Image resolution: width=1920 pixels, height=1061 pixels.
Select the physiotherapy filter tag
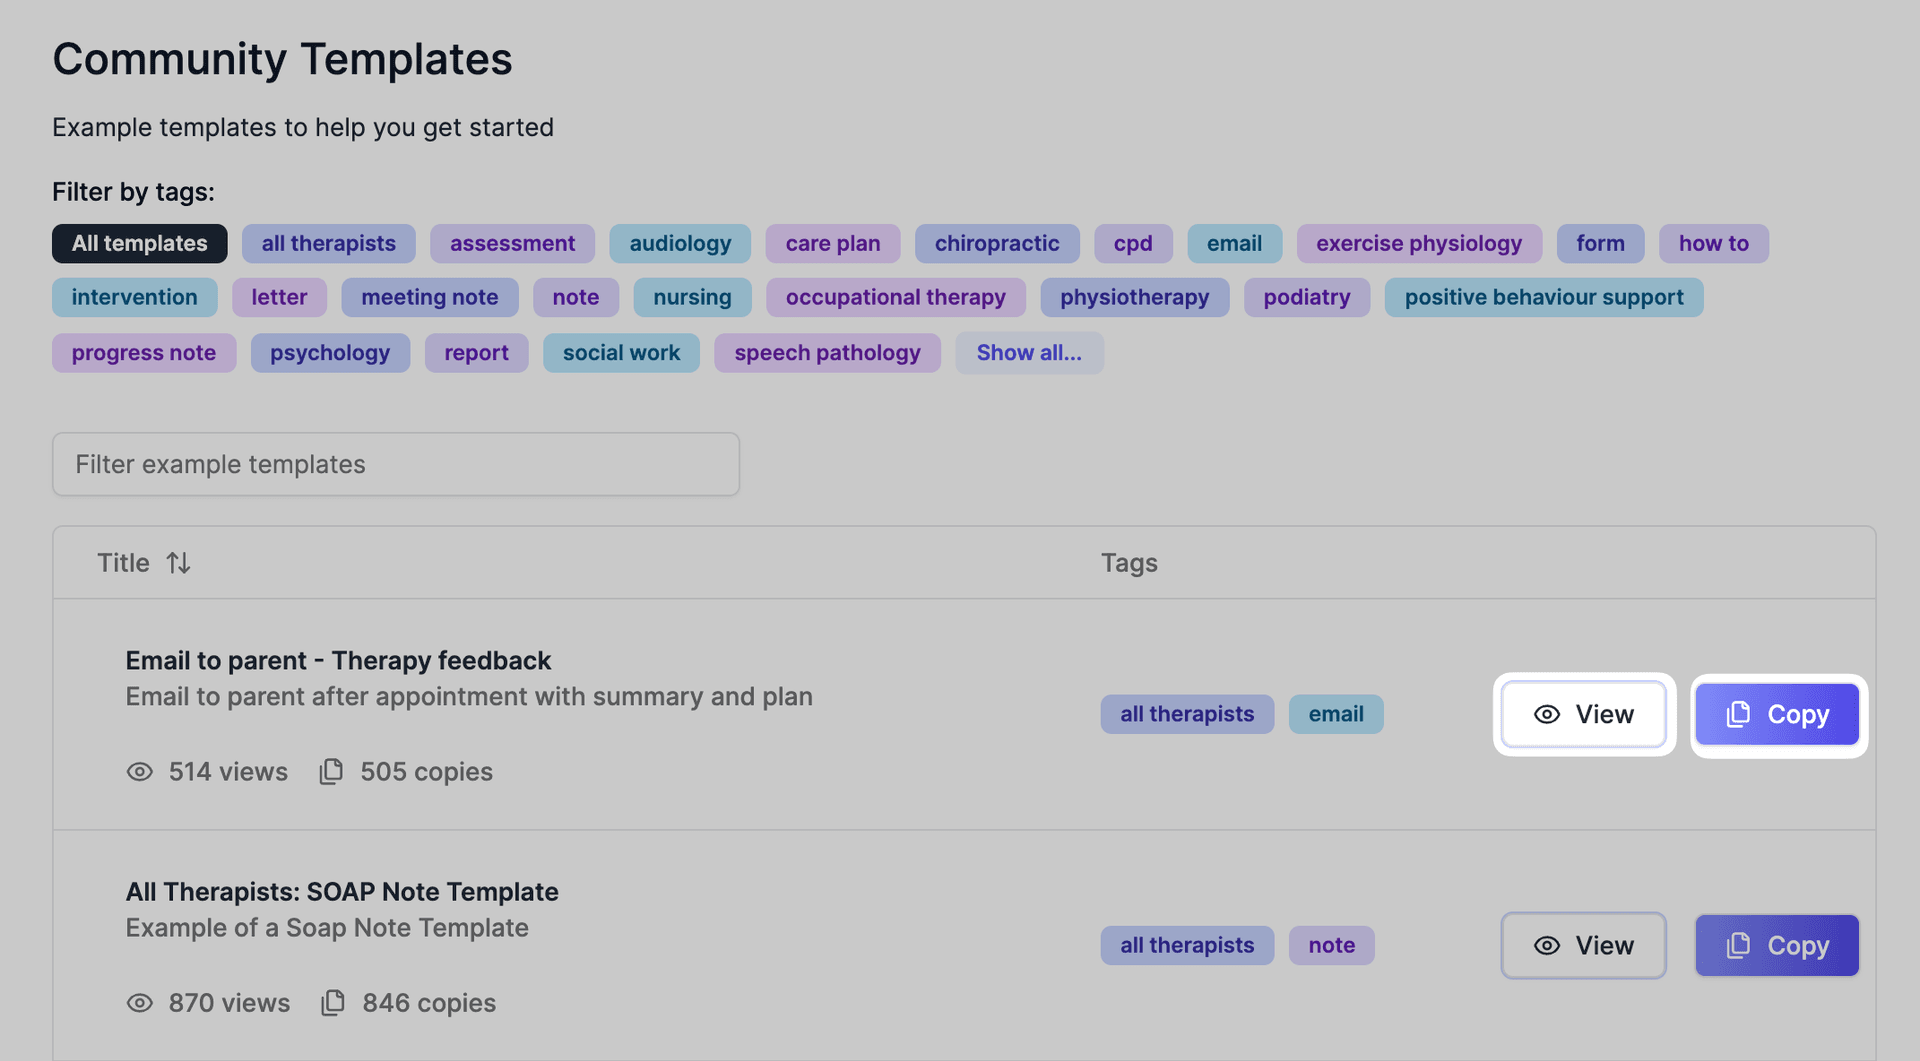(1134, 297)
